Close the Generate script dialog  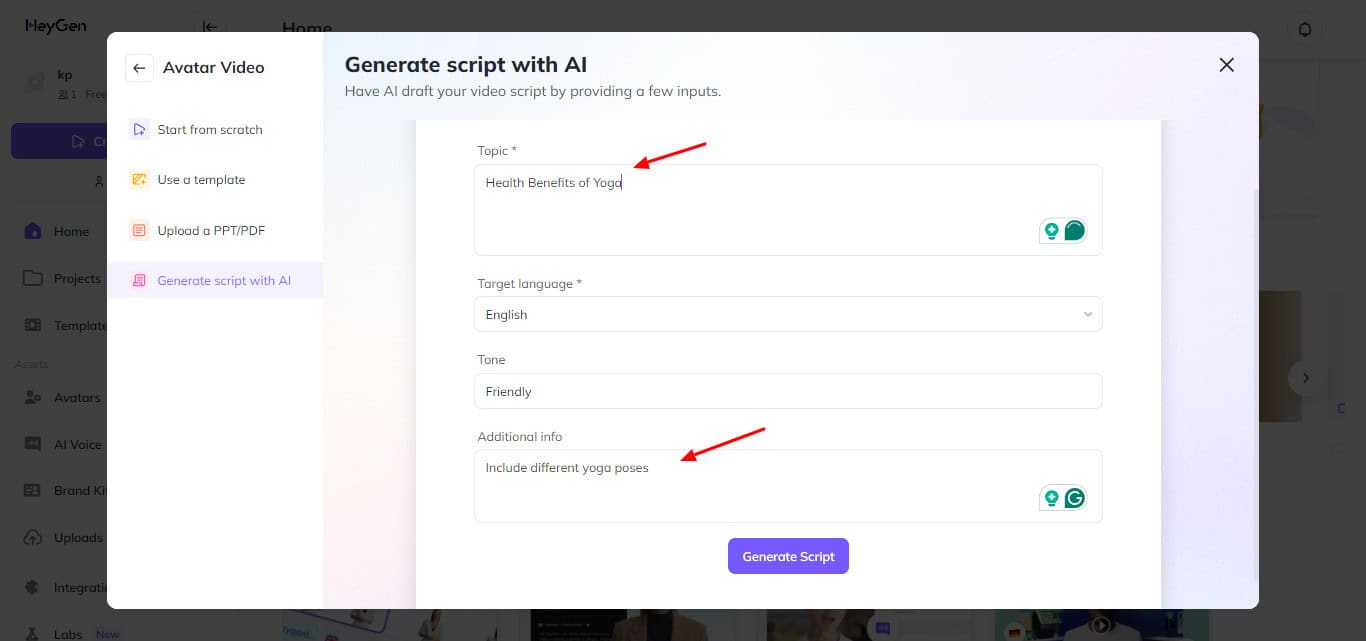(1226, 65)
